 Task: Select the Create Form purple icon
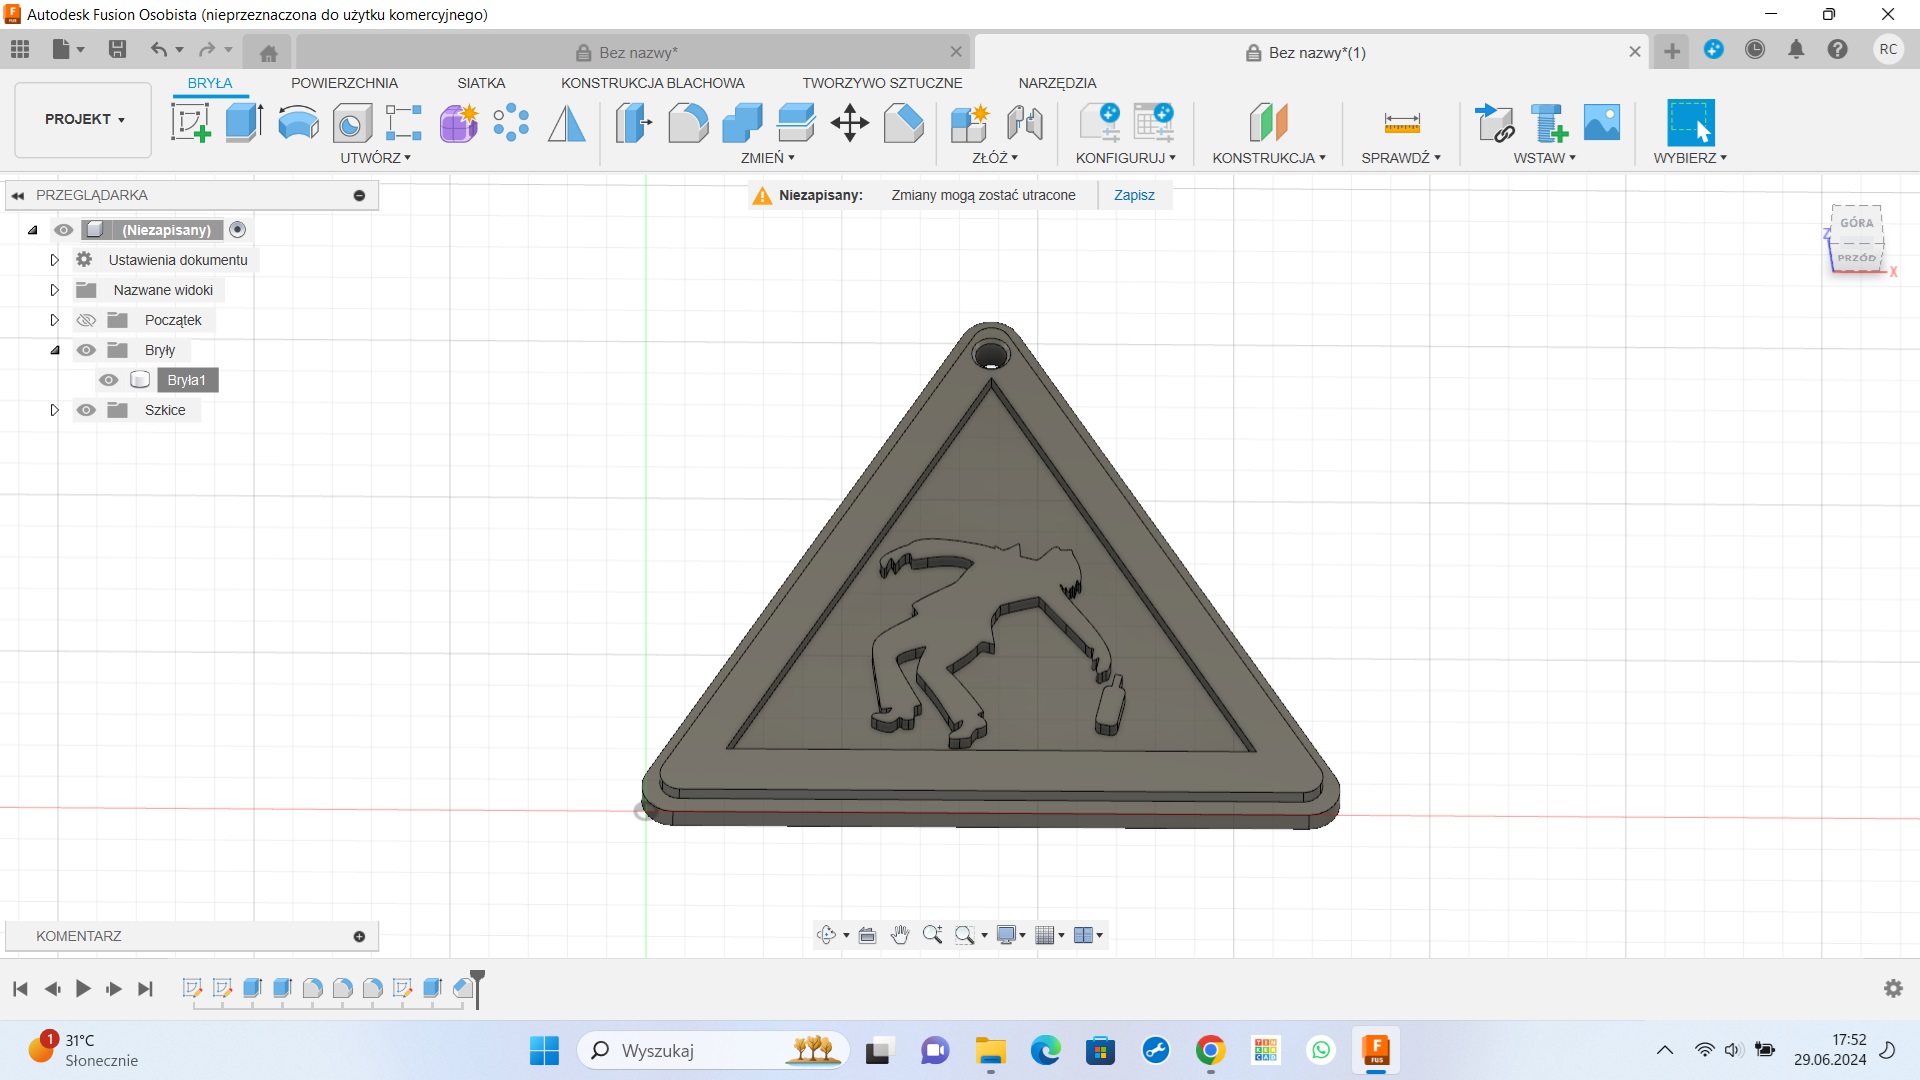coord(459,123)
